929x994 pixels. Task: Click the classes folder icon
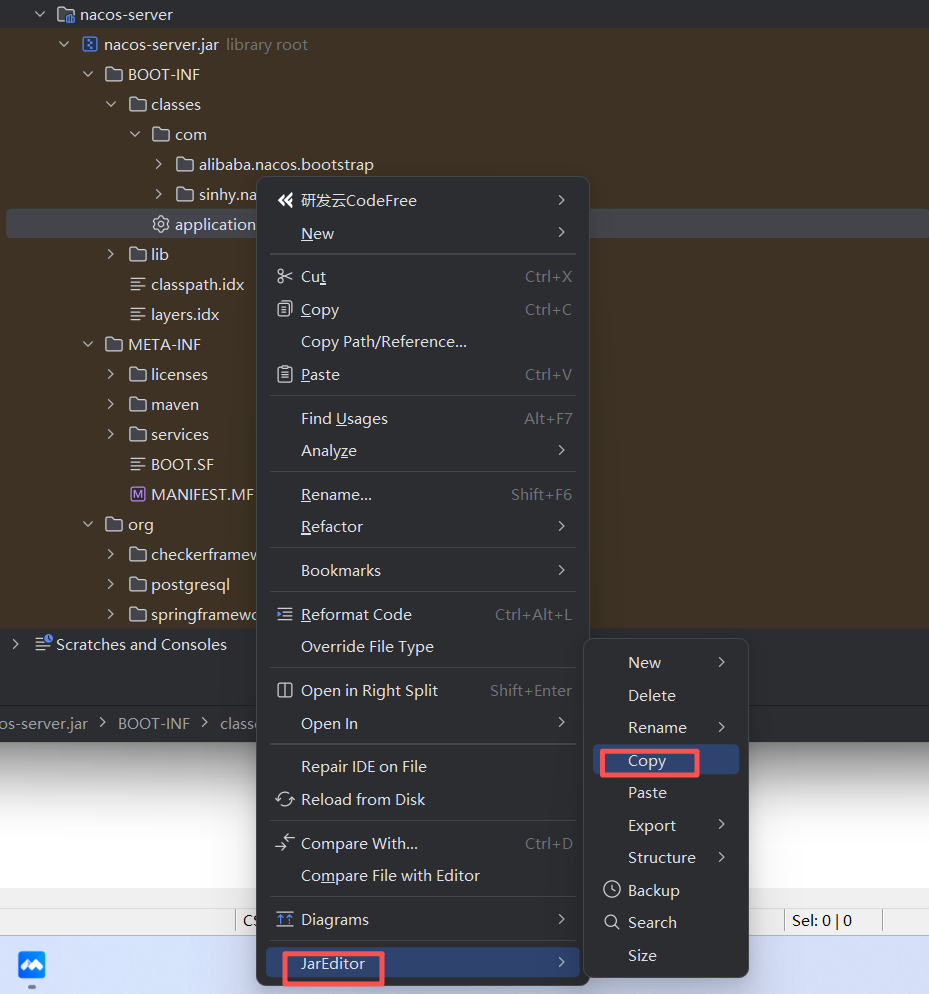(138, 105)
